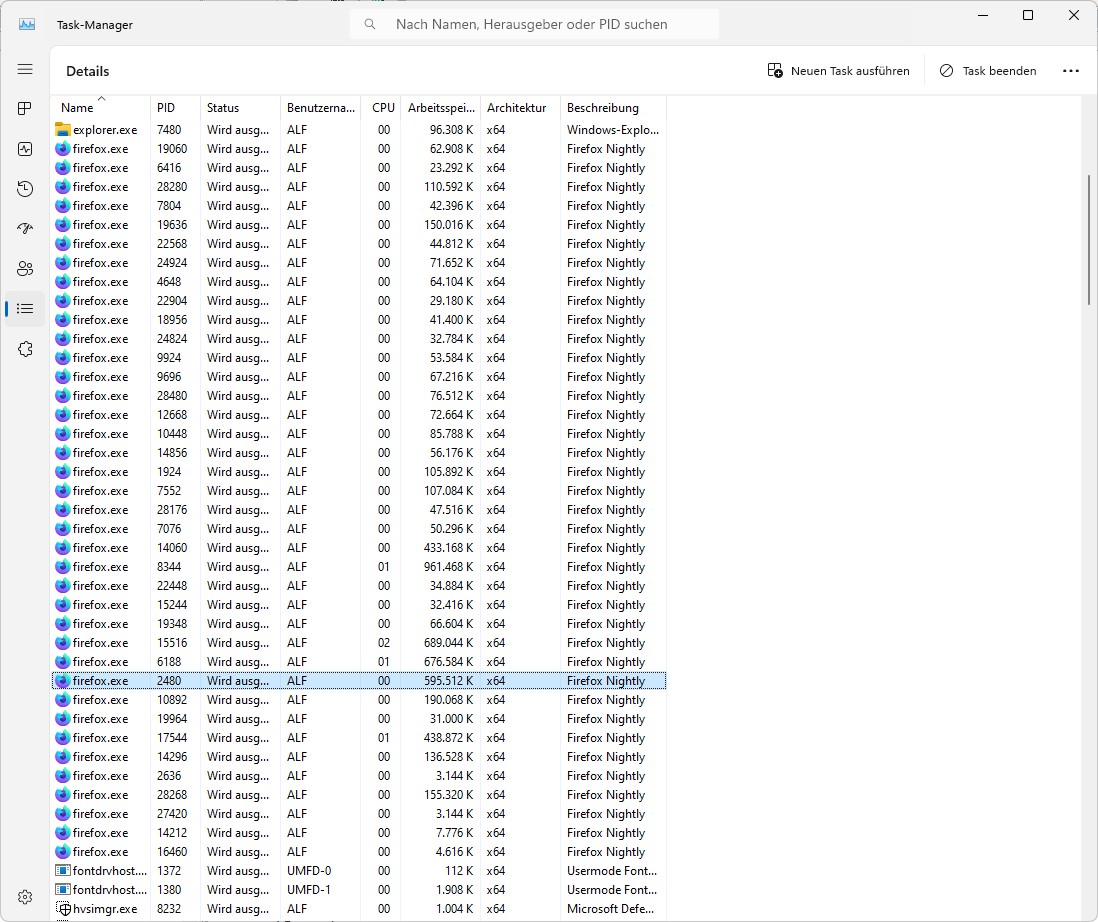The image size is (1098, 922).
Task: Click the Task-Manager app icon in the title bar
Action: point(27,25)
